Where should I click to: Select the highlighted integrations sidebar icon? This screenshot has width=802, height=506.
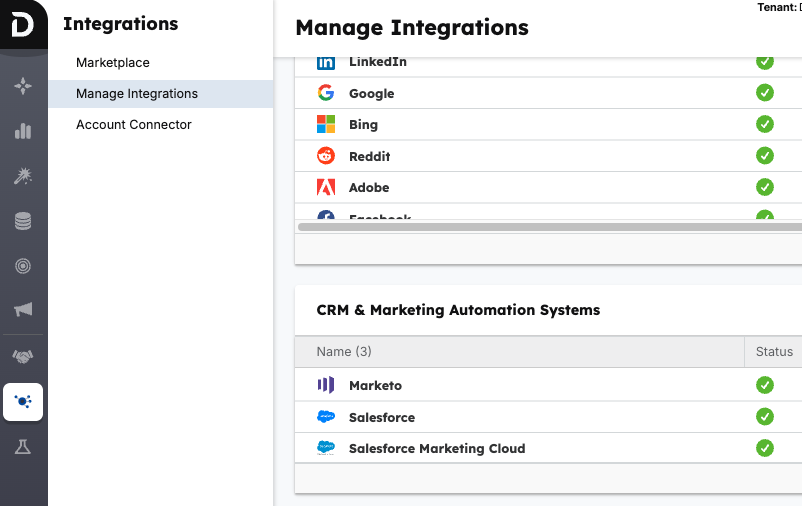23,402
